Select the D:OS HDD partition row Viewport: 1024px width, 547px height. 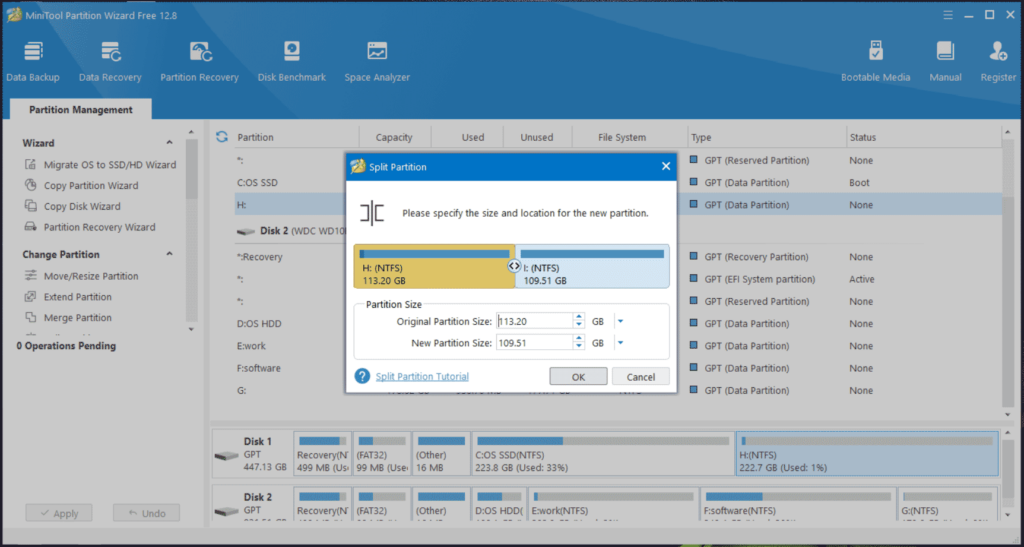pos(617,324)
